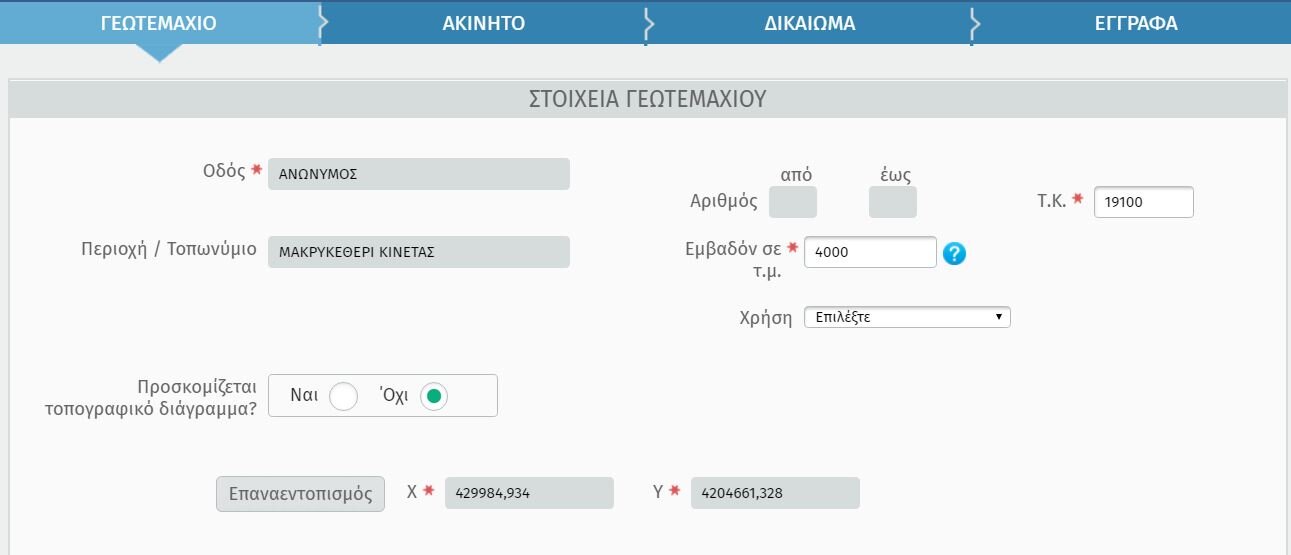Click the Τ.Κ. field showing 19100
This screenshot has height=555, width=1291.
pyautogui.click(x=1144, y=203)
